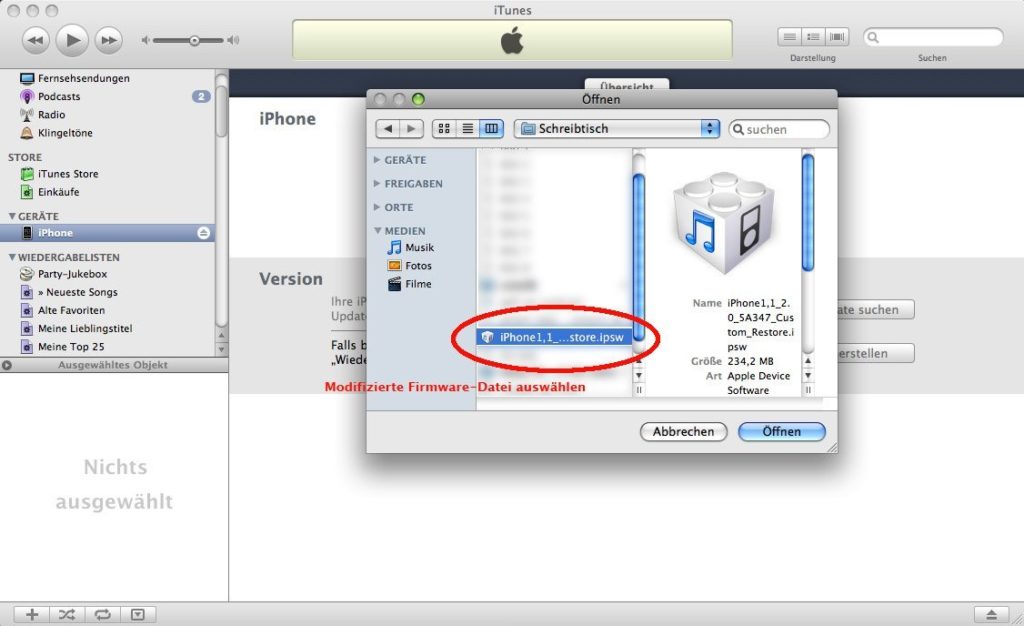
Task: Open the Schreibtisch location dropdown
Action: tap(616, 129)
